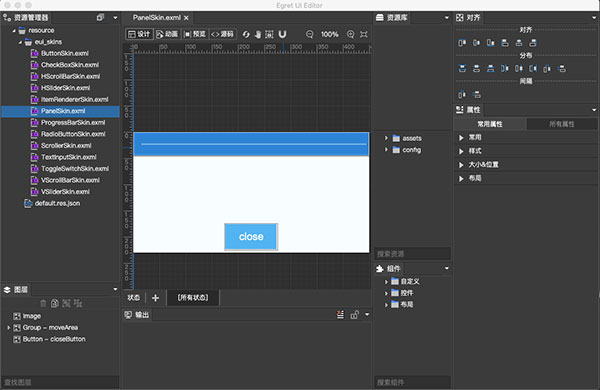Open ButtonSkin.exml in the file tree
This screenshot has width=600, height=390.
[65, 54]
